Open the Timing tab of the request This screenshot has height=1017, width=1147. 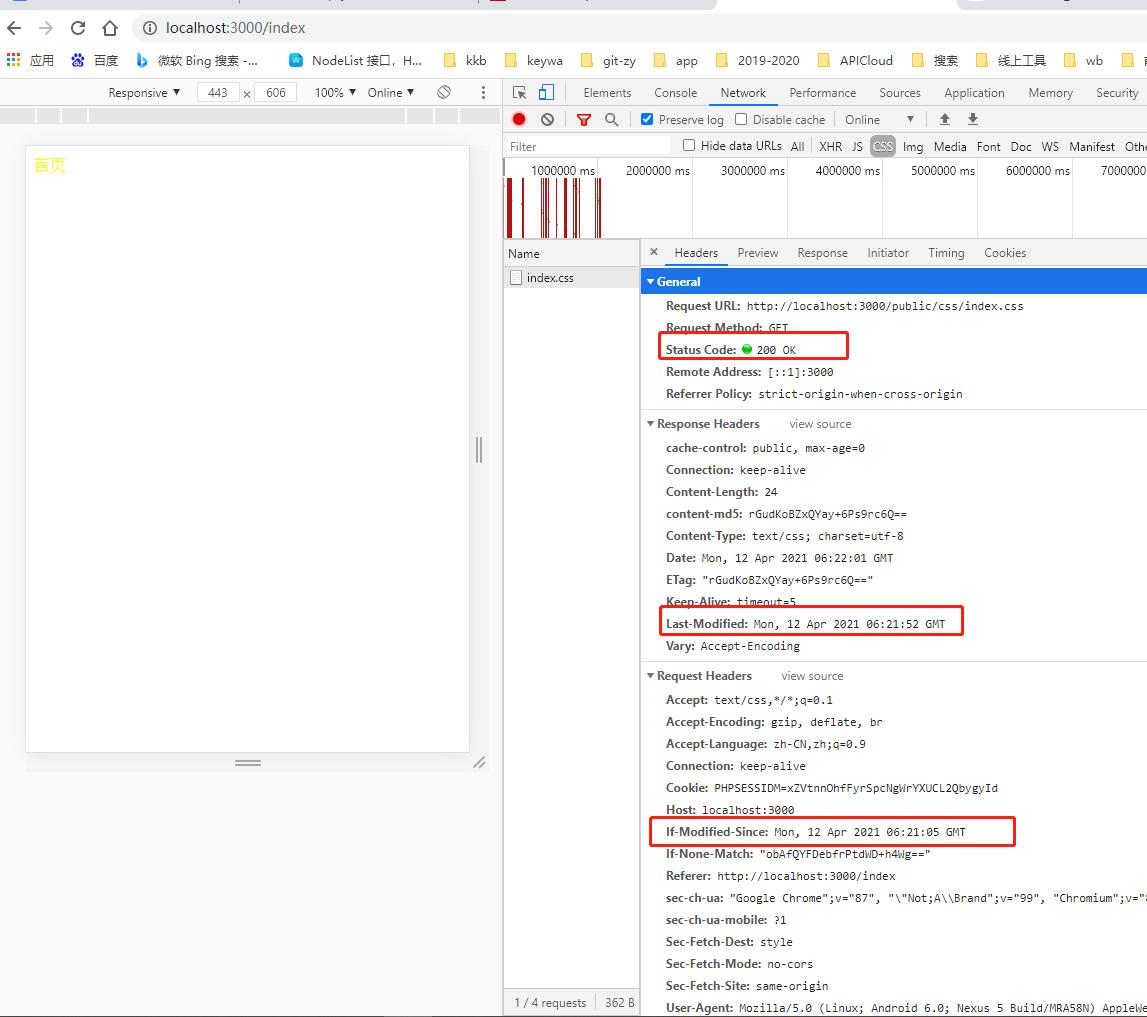[945, 253]
